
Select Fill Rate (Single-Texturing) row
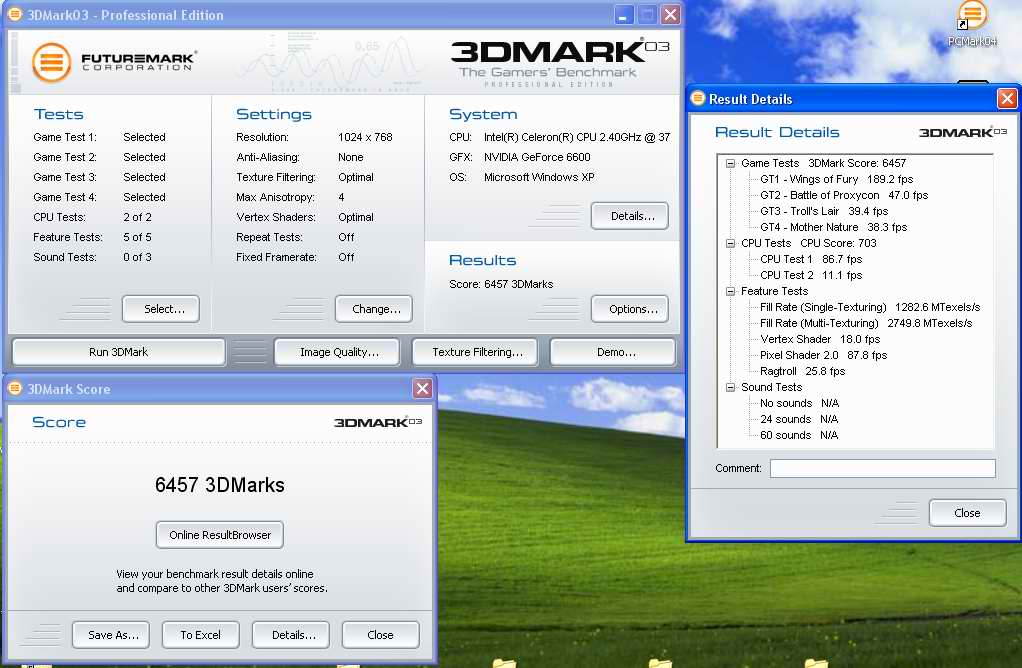click(x=870, y=307)
